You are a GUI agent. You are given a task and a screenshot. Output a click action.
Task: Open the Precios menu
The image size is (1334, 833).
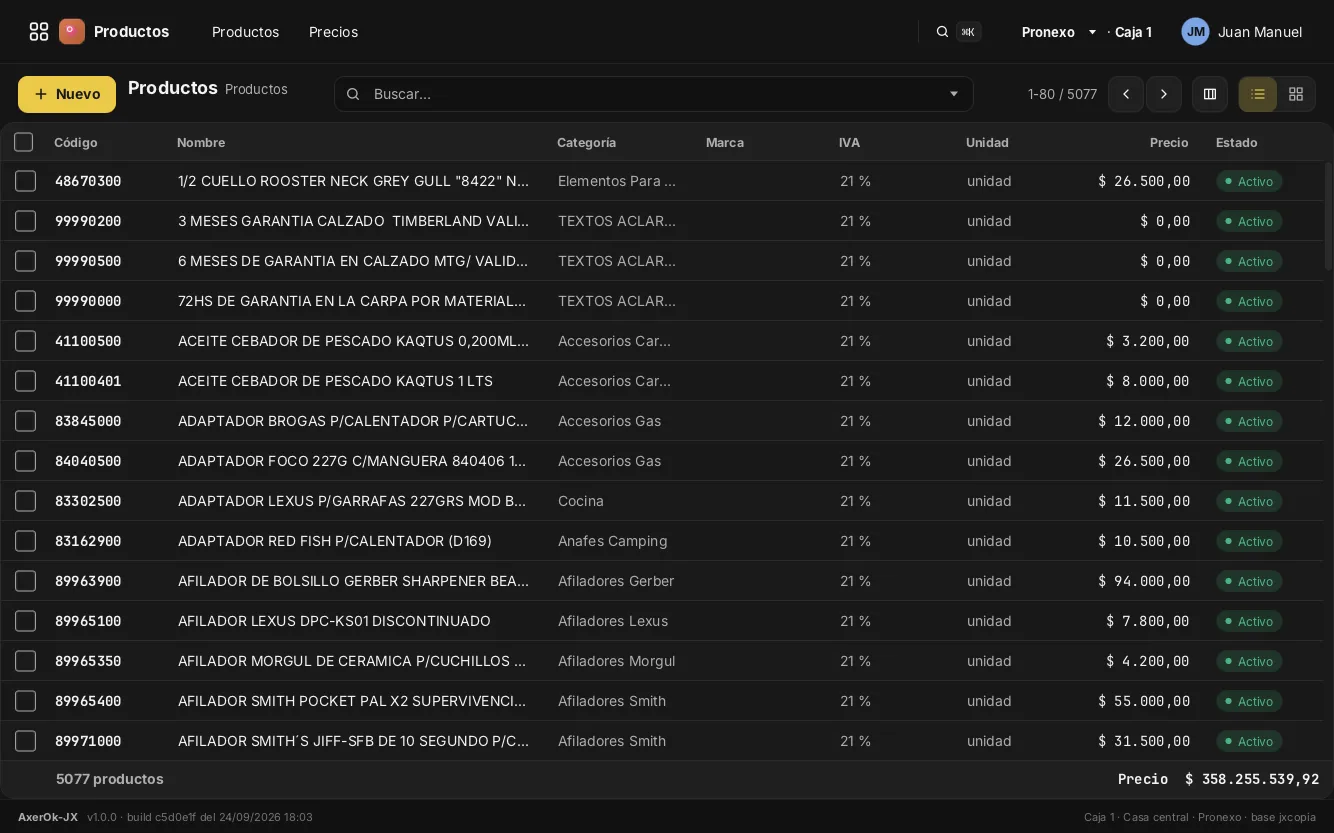[x=333, y=32]
